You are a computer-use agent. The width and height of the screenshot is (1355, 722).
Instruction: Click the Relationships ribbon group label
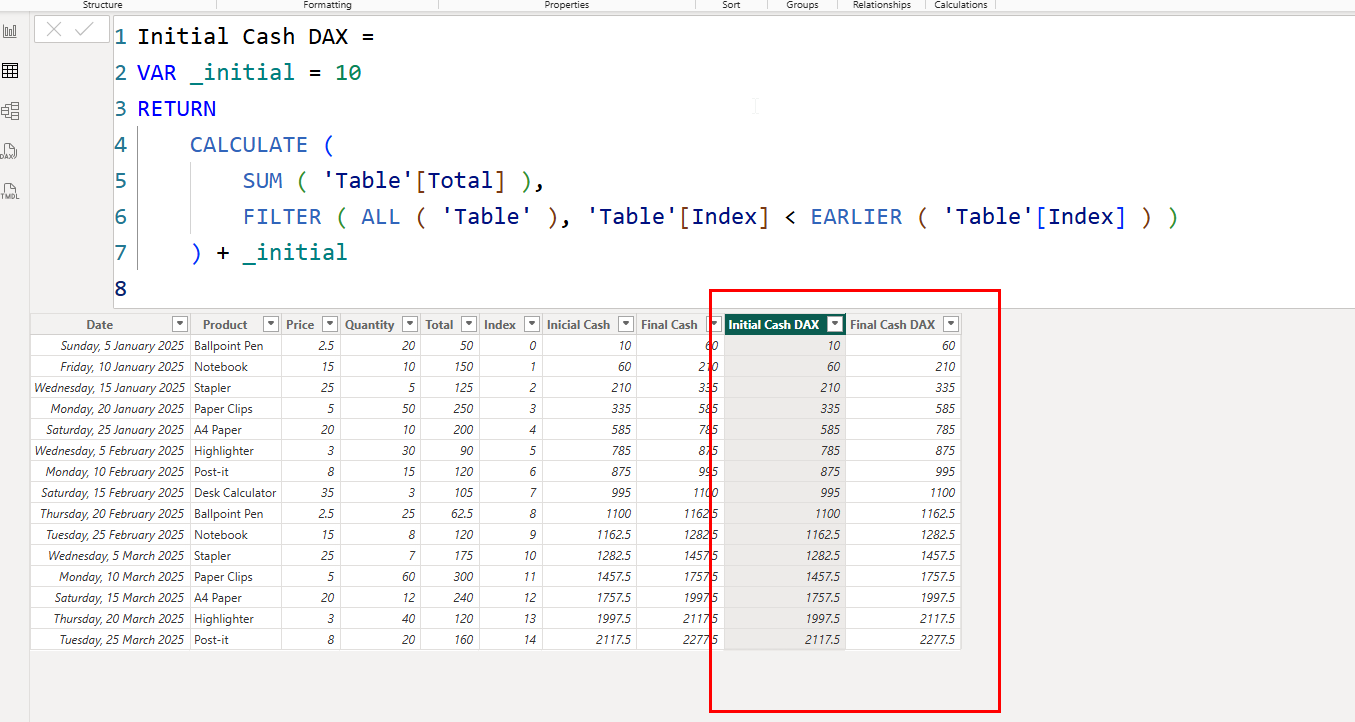tap(882, 5)
